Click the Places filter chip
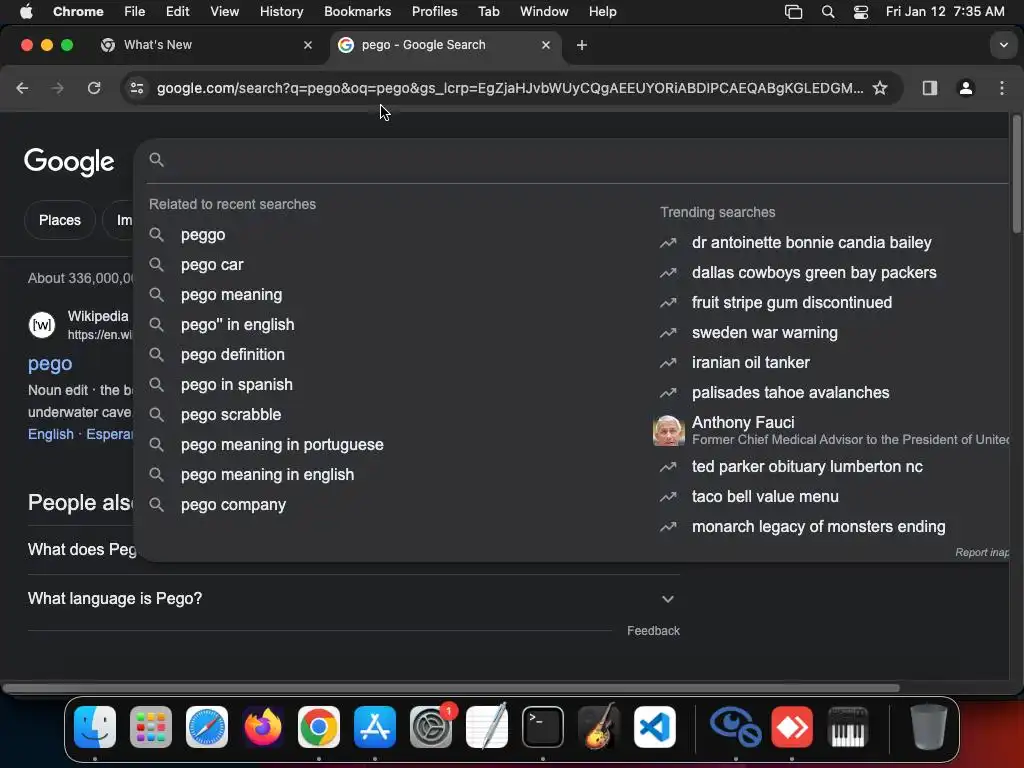 tap(60, 220)
